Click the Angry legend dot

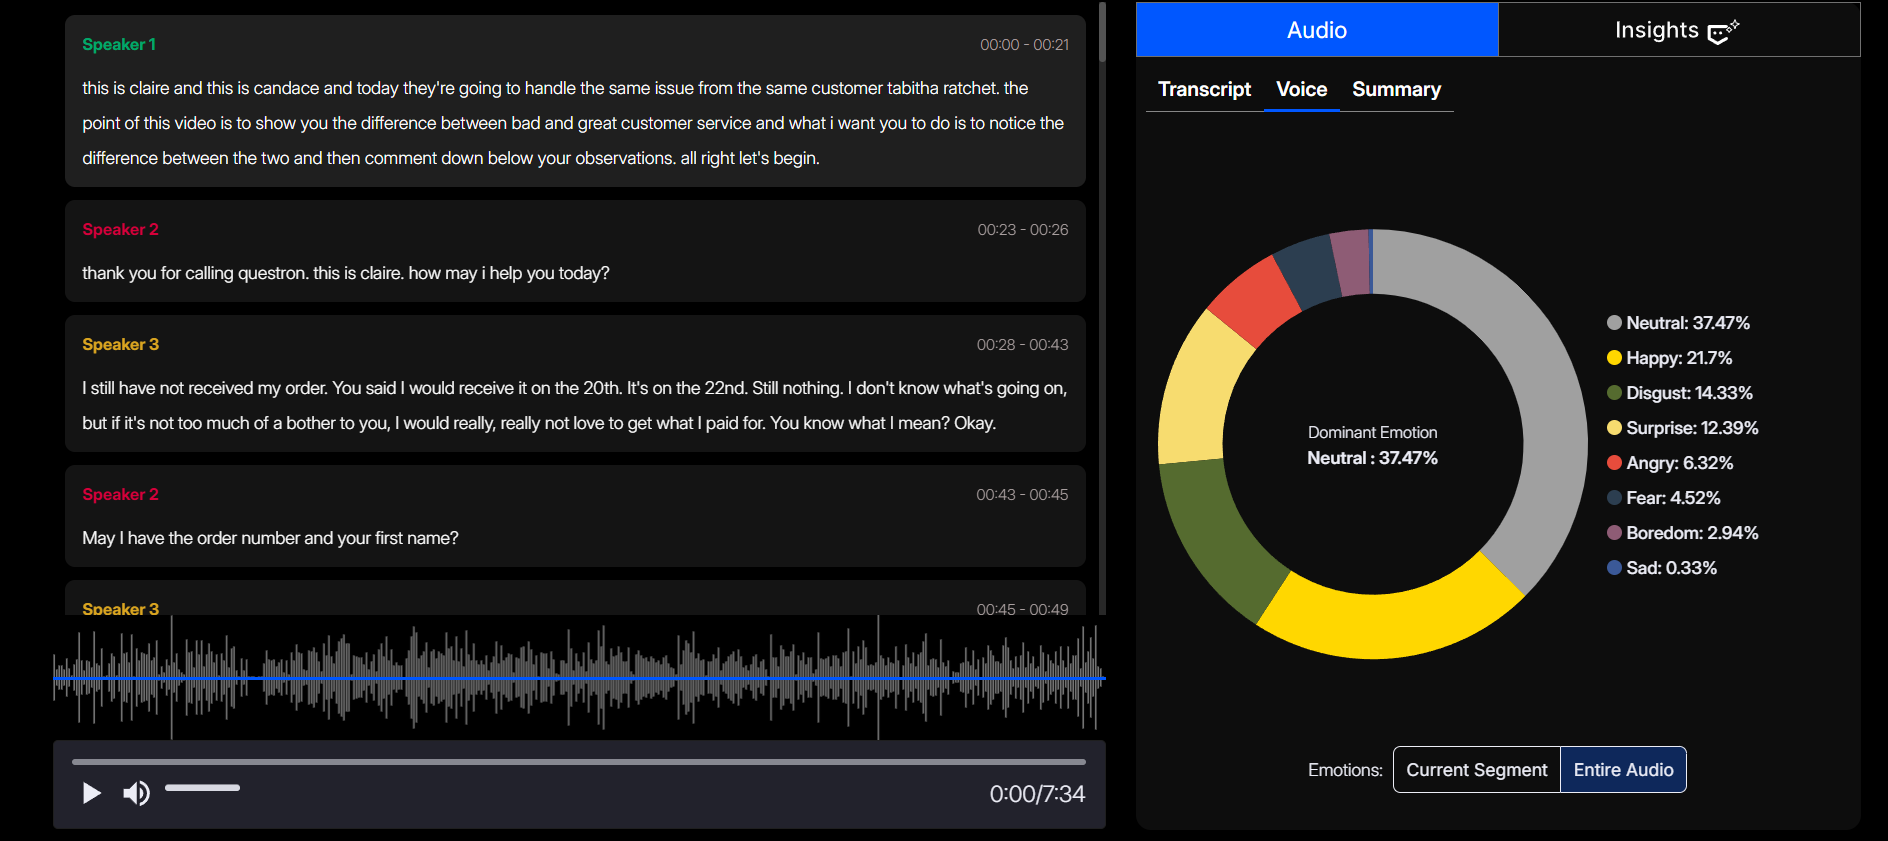1614,463
